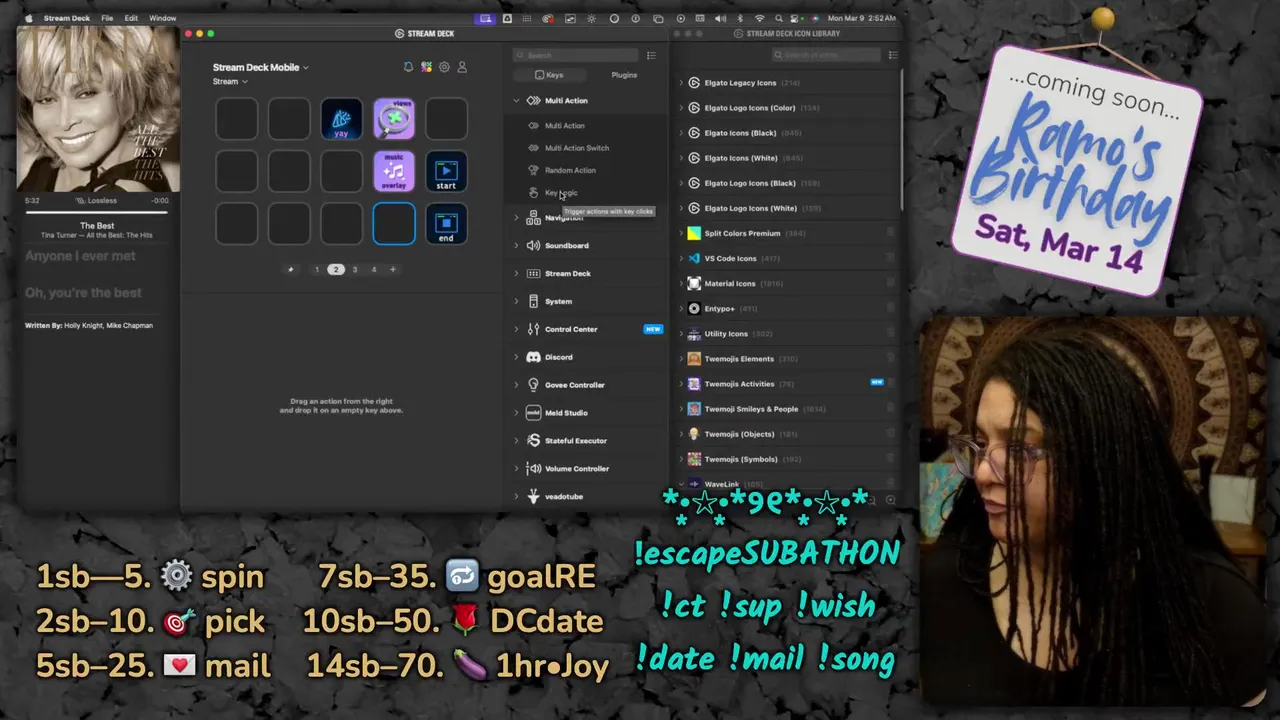Click the Bluetooth icon in the menu bar
The image size is (1280, 720).
tap(740, 18)
